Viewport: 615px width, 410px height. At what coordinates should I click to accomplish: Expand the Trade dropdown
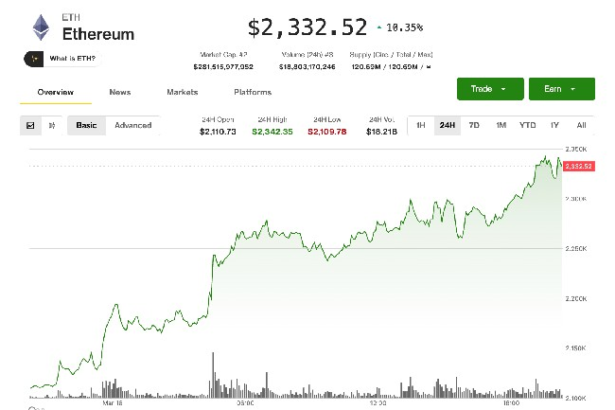488,89
